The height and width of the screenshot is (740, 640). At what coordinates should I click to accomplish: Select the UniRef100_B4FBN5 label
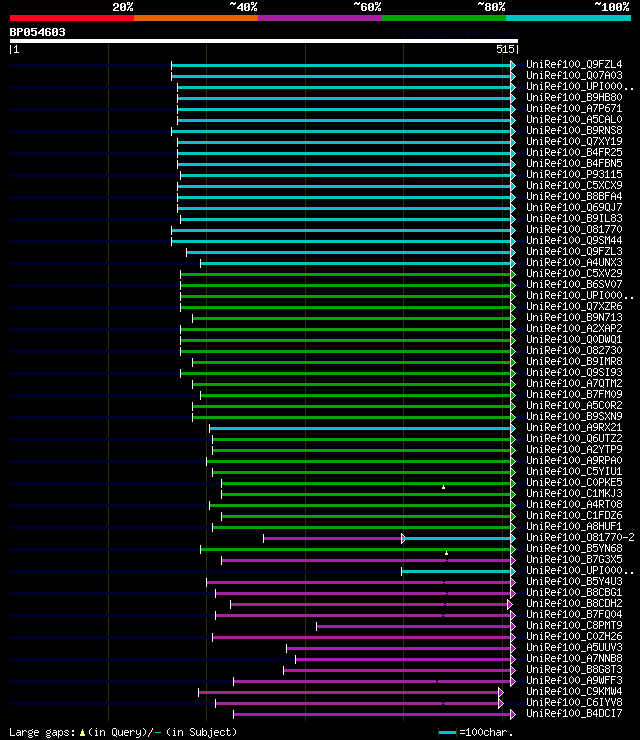click(x=574, y=163)
